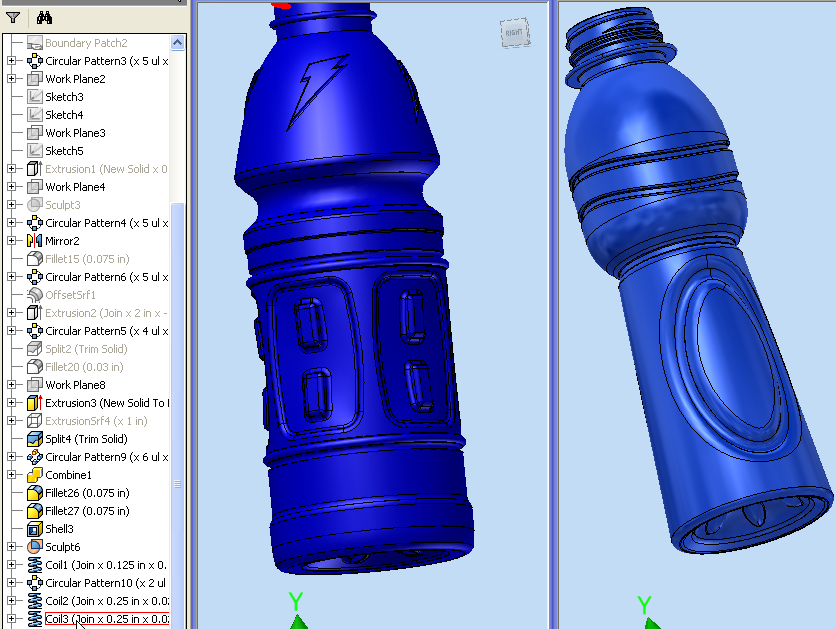This screenshot has width=836, height=629.
Task: Click the Sculpt3 feature icon
Action: click(35, 205)
